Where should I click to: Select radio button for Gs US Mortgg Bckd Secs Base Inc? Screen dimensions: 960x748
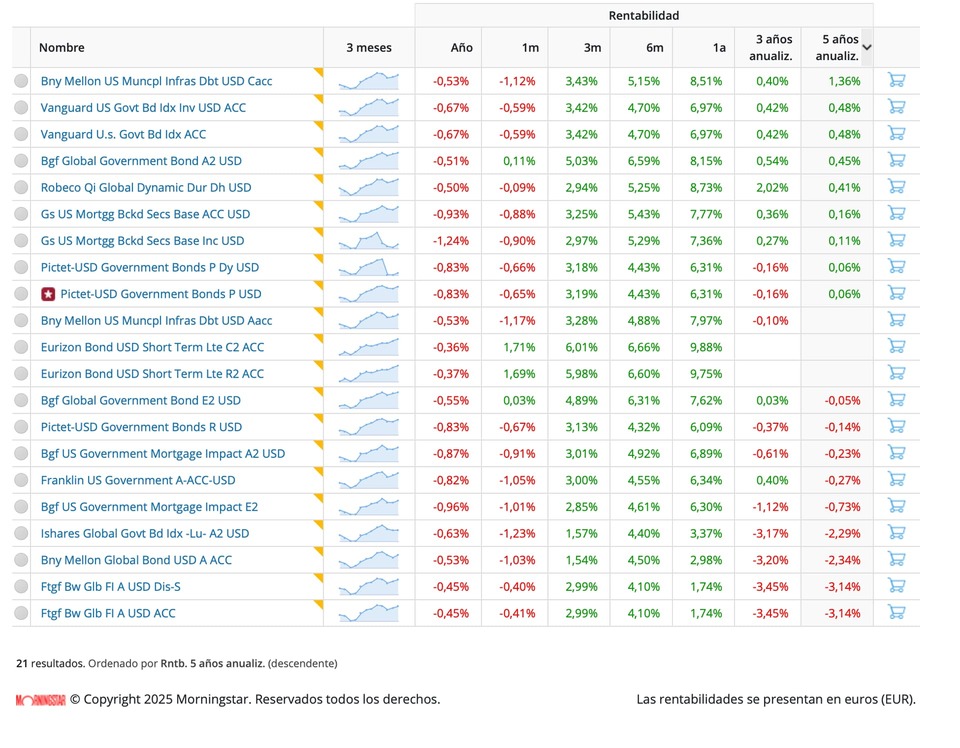coord(21,241)
